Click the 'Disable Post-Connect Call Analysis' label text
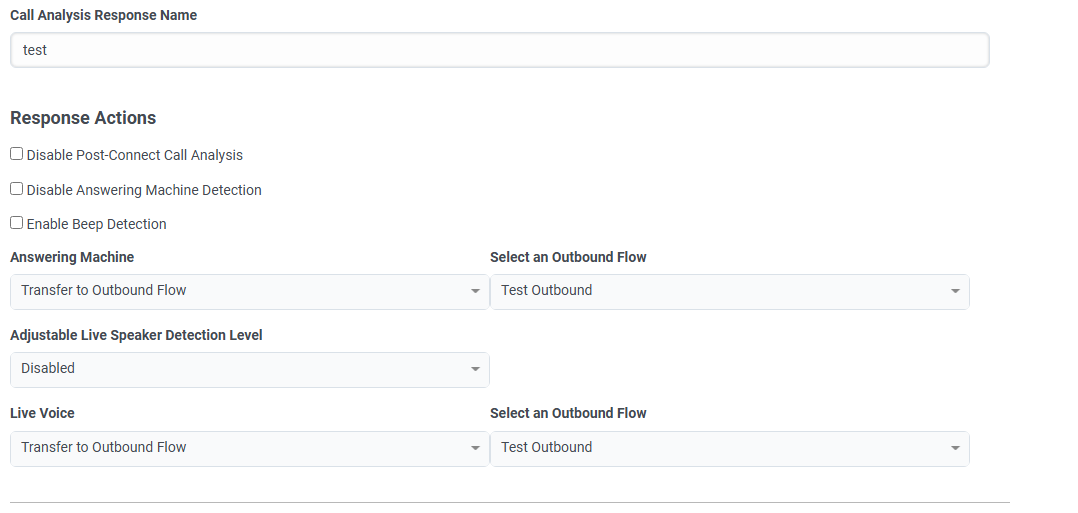 pos(135,155)
